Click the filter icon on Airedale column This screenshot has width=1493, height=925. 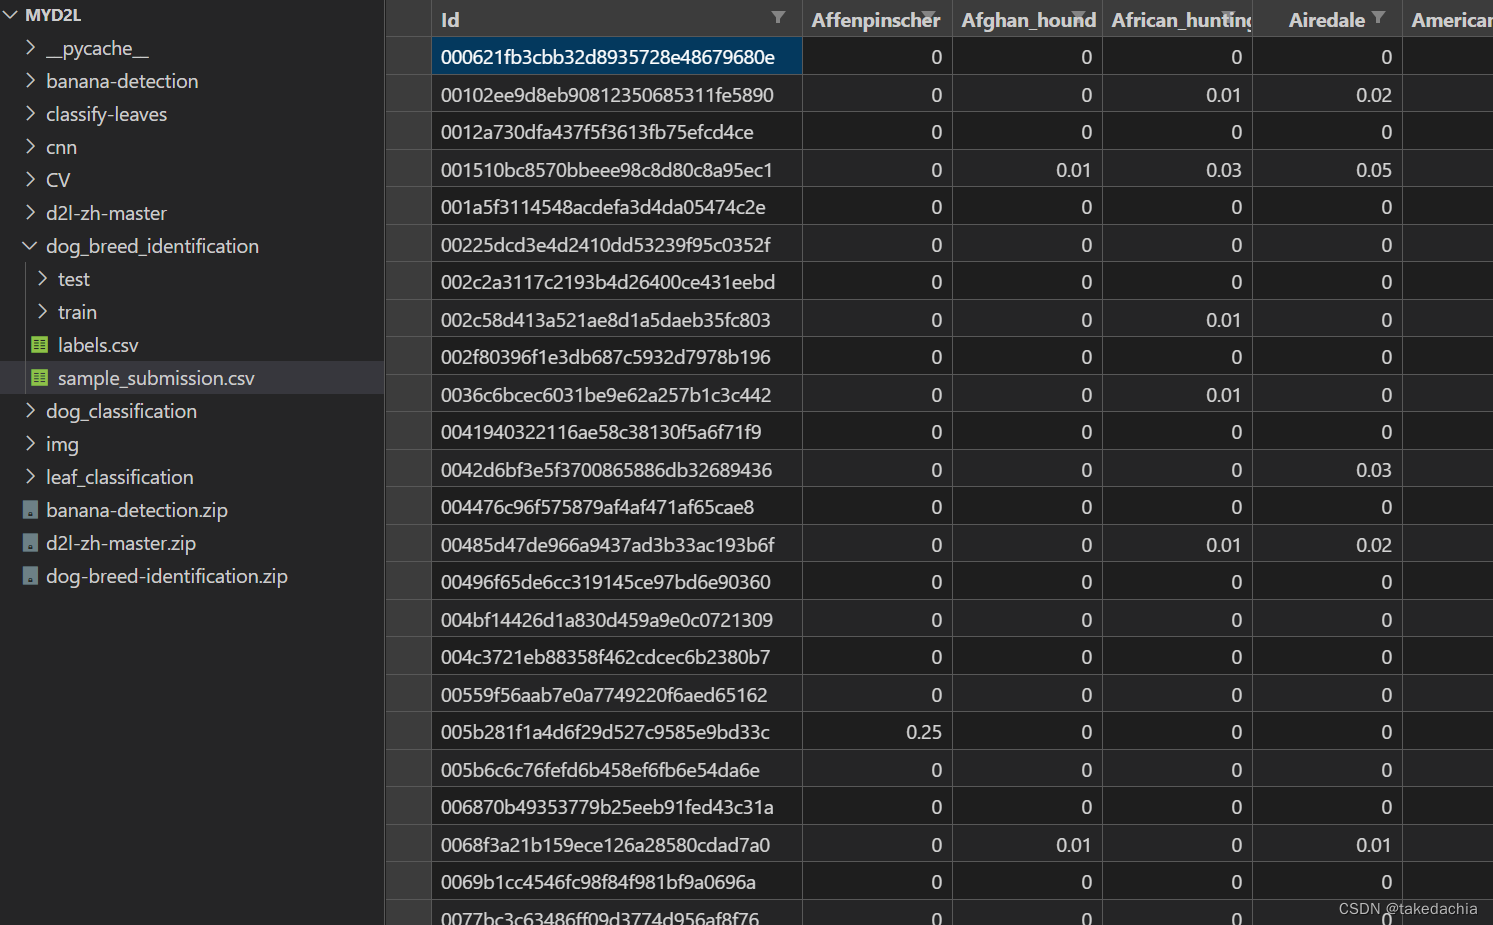click(x=1379, y=17)
